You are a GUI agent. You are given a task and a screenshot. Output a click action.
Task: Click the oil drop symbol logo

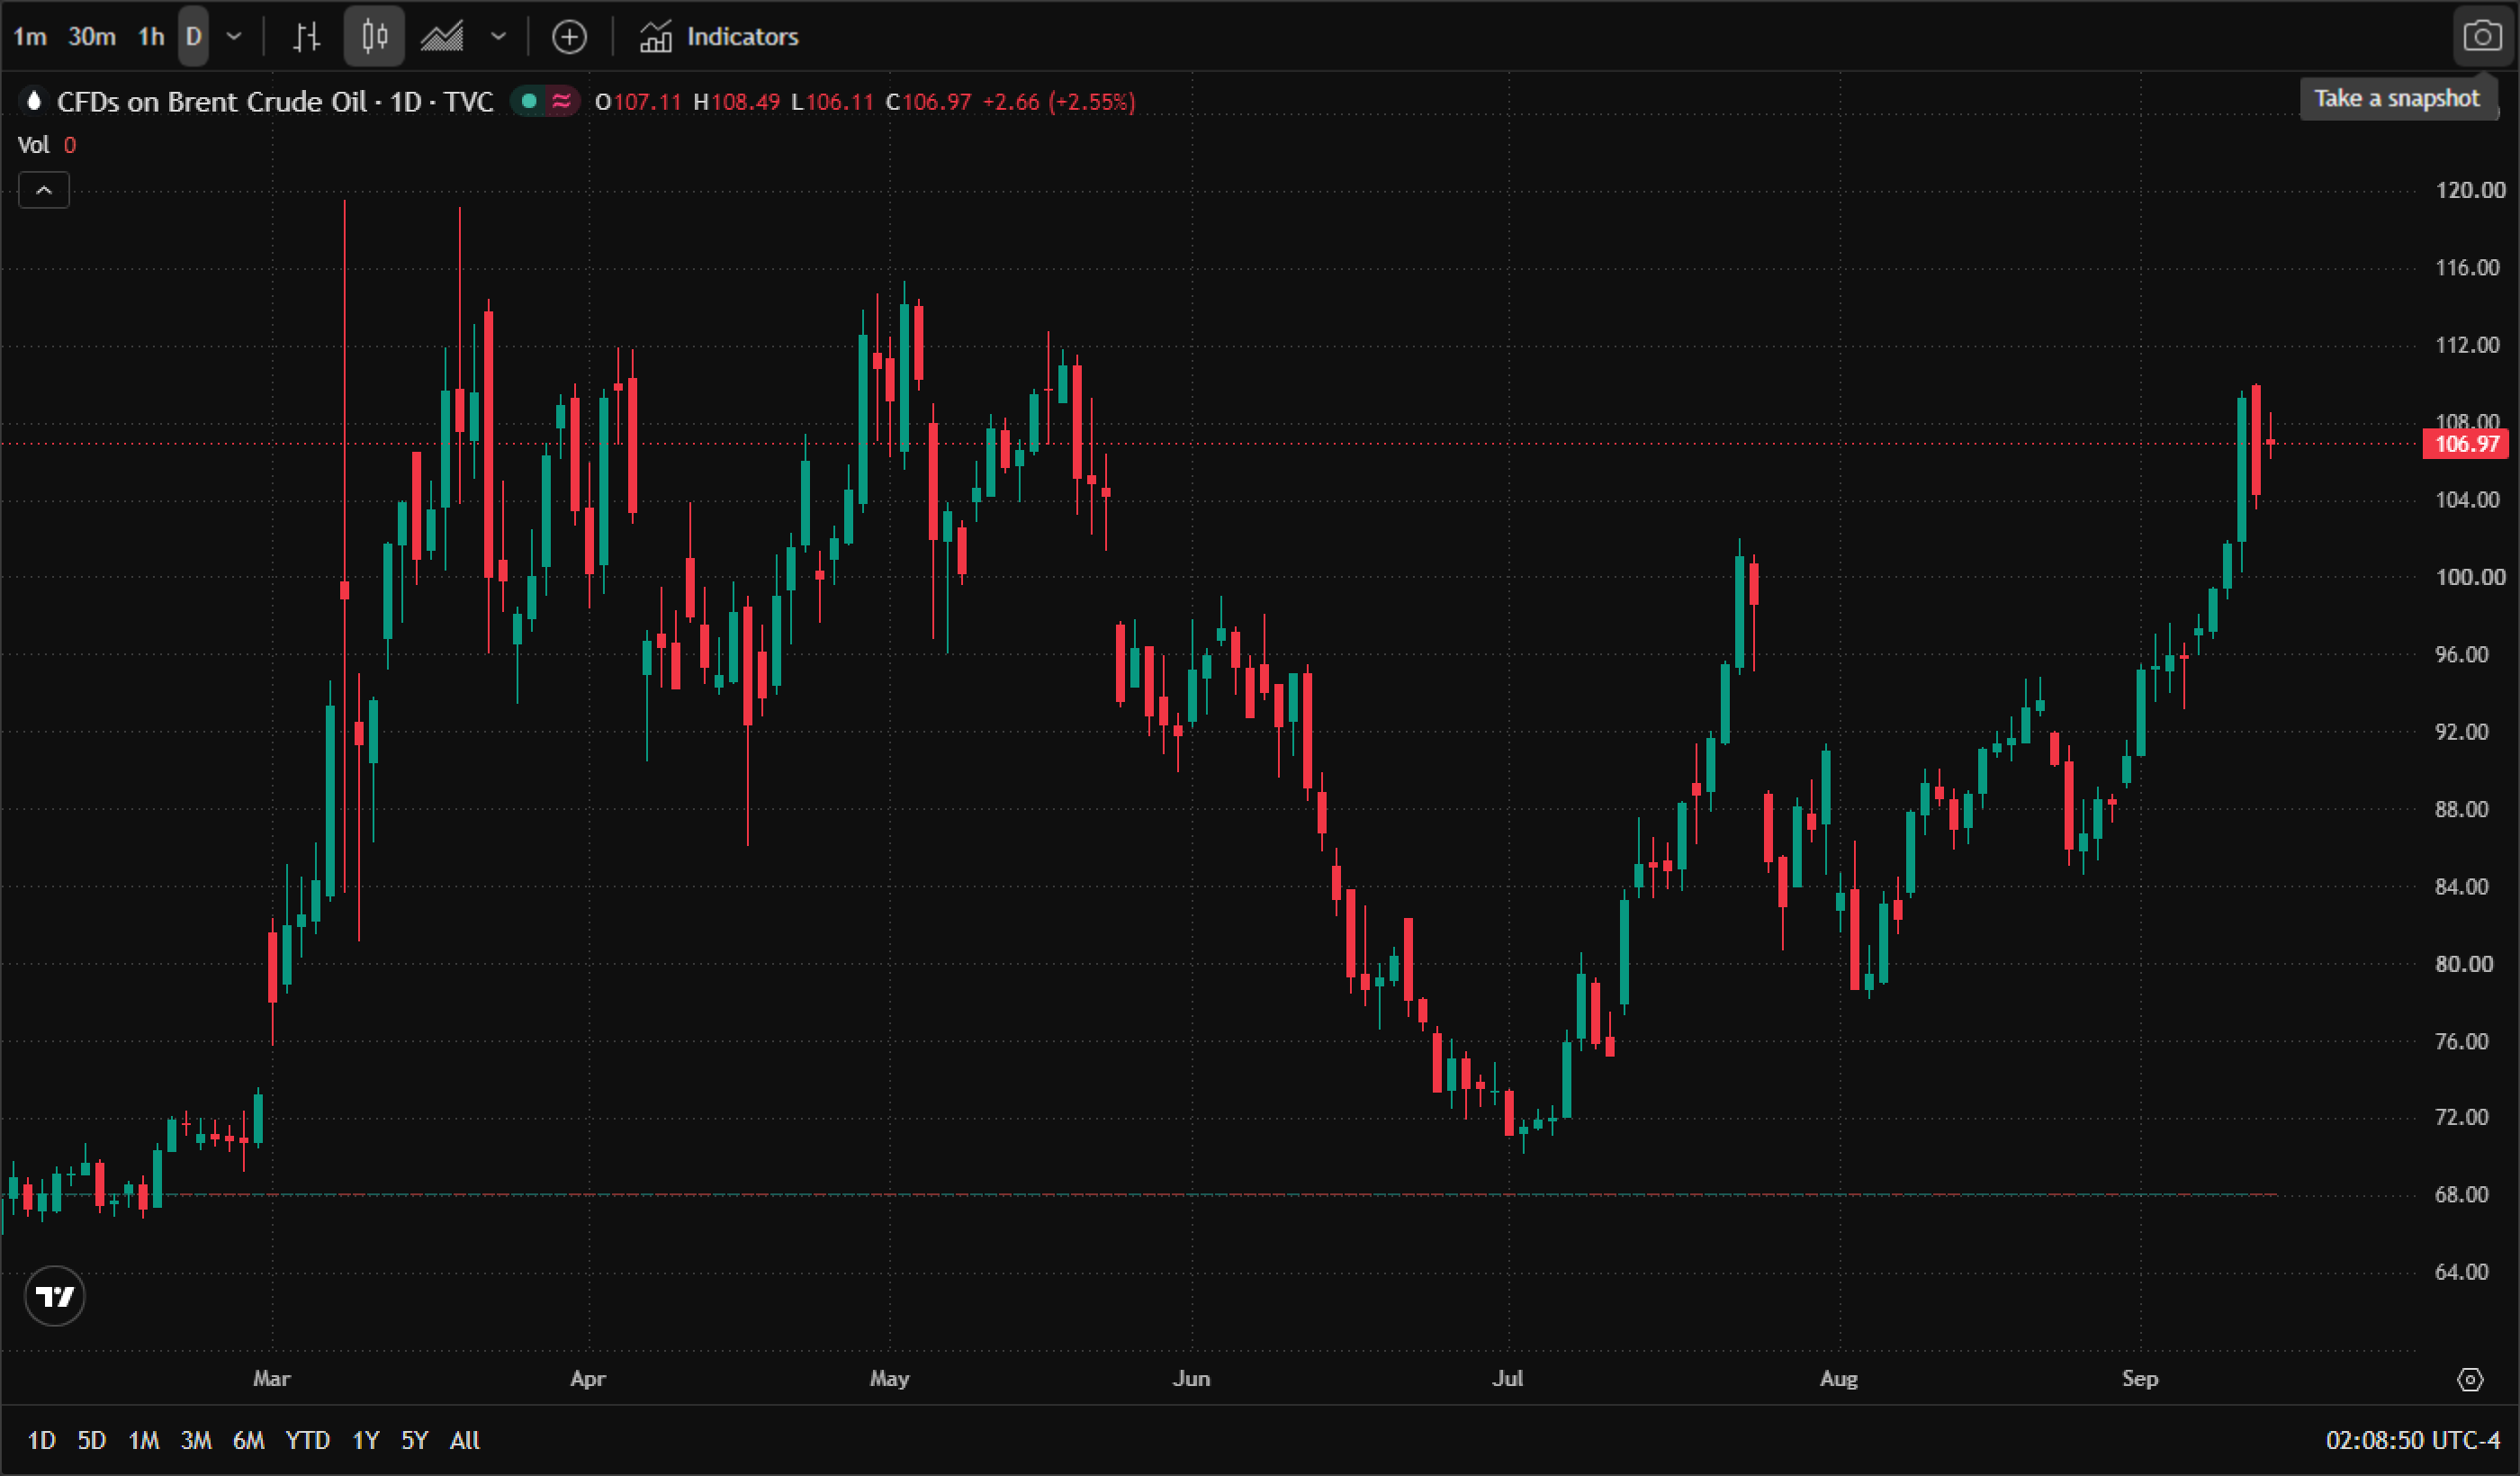(34, 101)
